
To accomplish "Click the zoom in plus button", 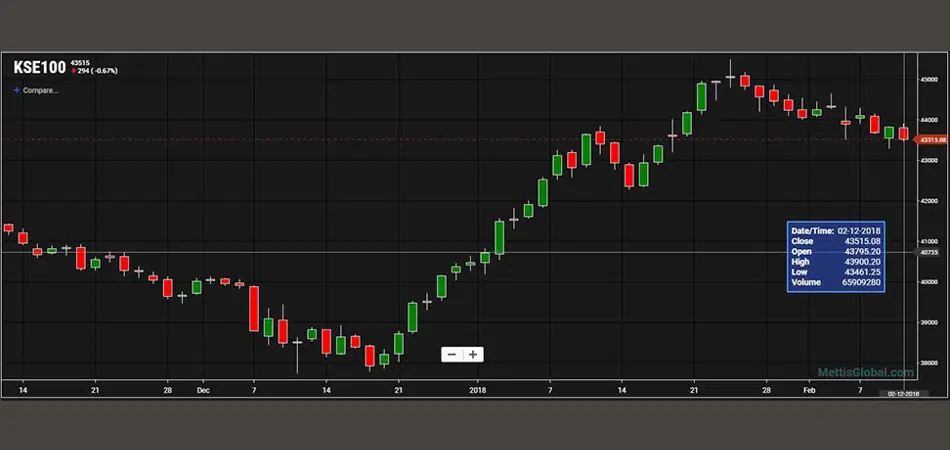I will pyautogui.click(x=473, y=354).
